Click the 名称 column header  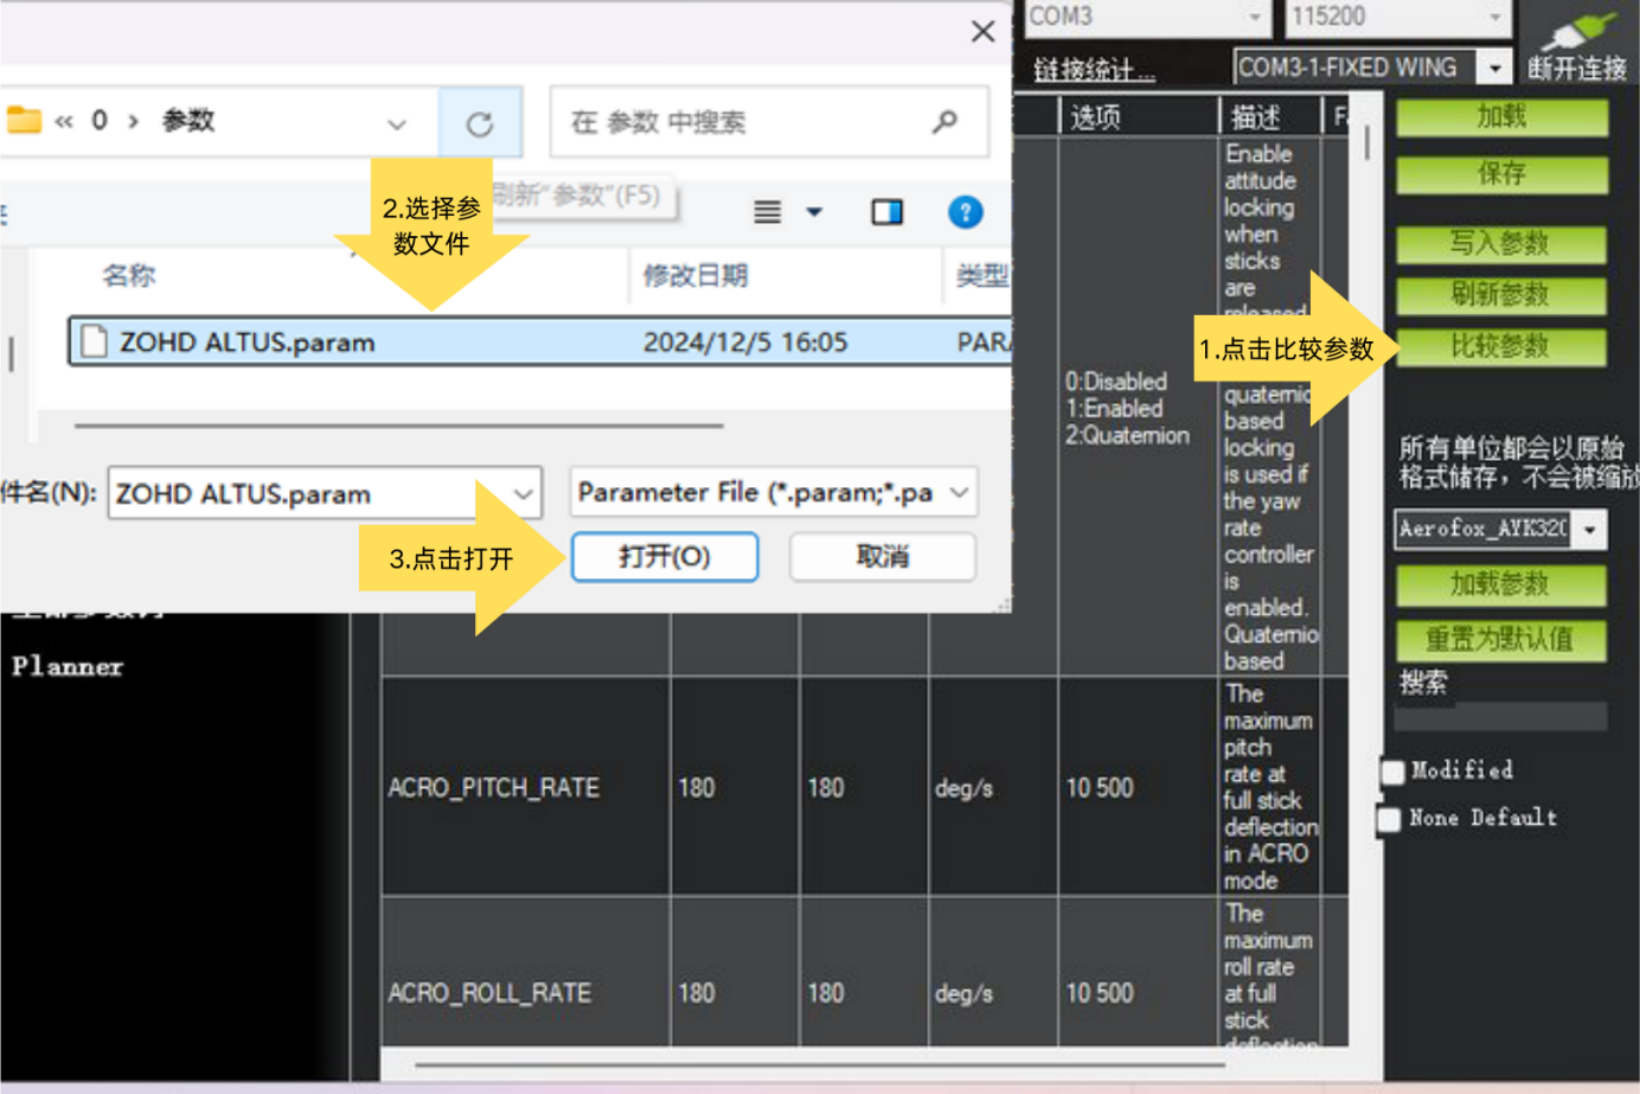tap(129, 276)
